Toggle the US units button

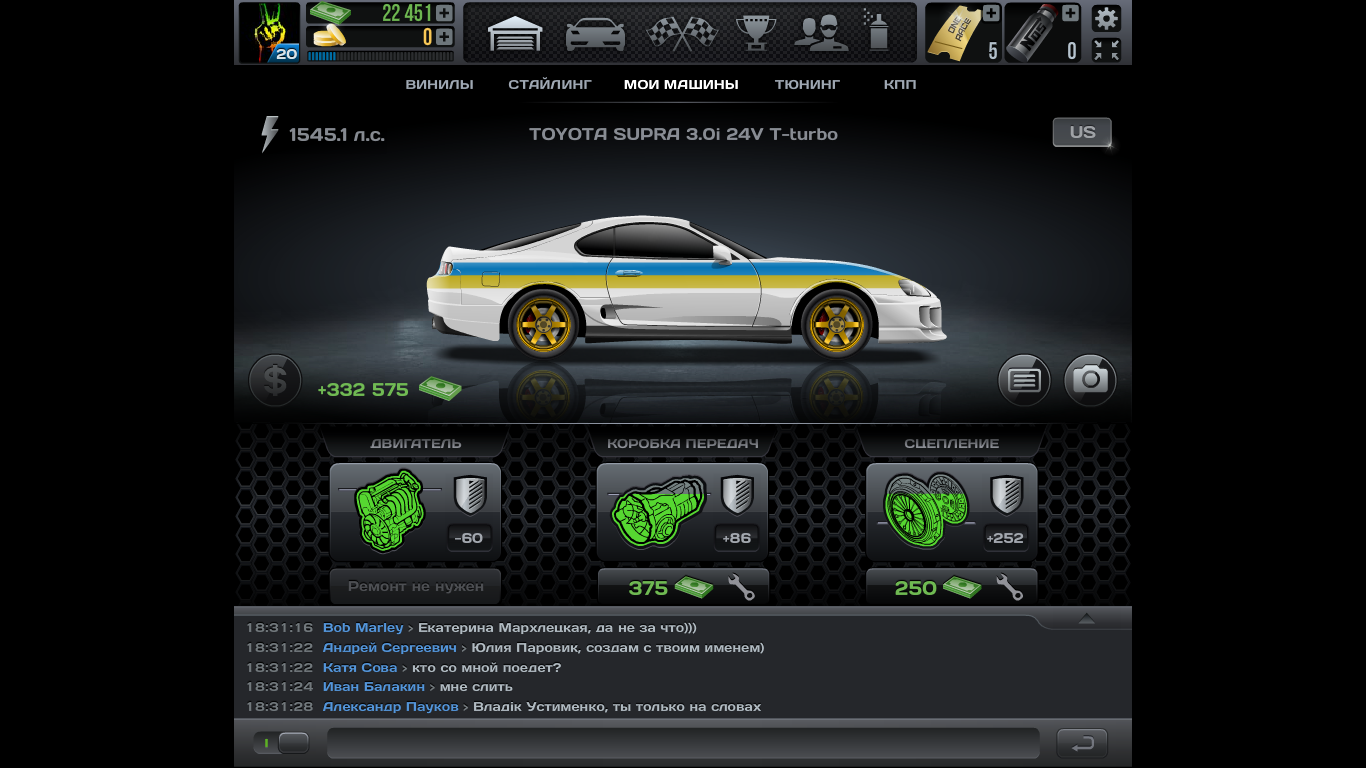tap(1082, 132)
